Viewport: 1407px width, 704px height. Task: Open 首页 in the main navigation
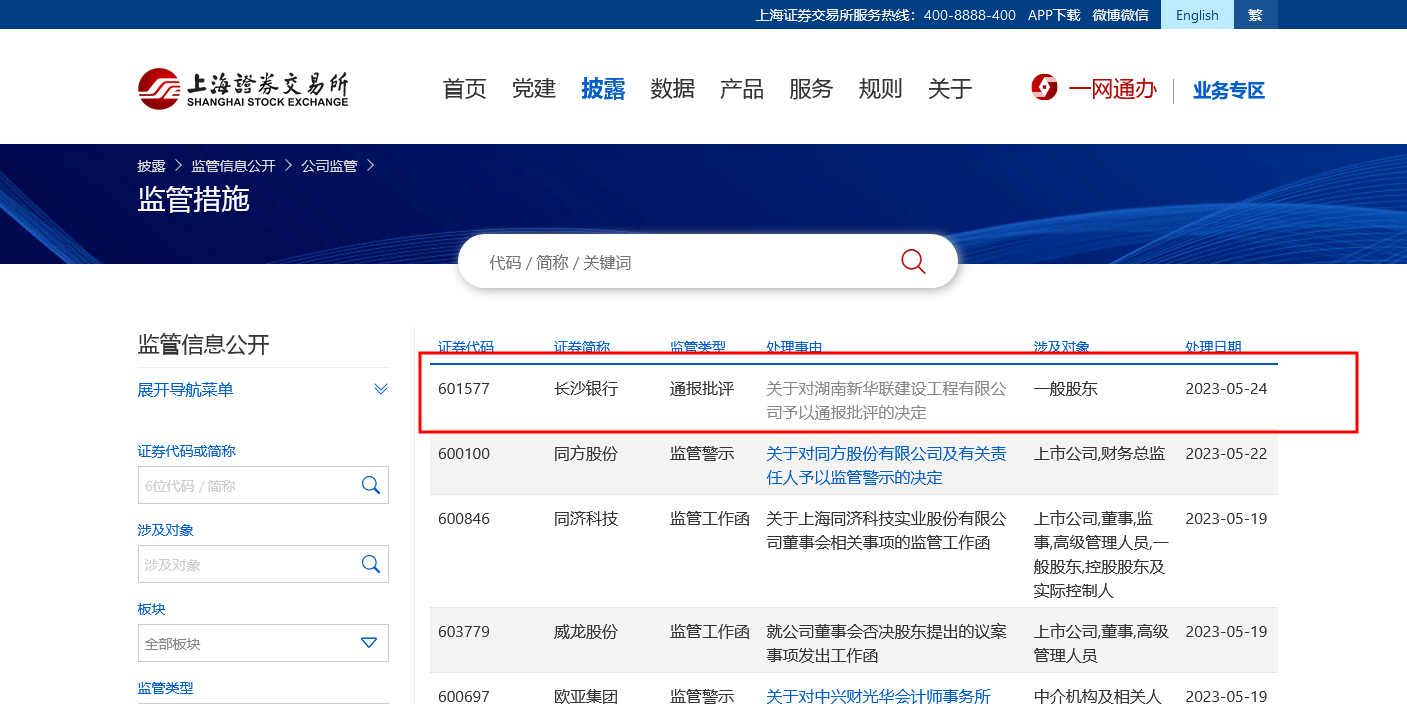pyautogui.click(x=465, y=89)
